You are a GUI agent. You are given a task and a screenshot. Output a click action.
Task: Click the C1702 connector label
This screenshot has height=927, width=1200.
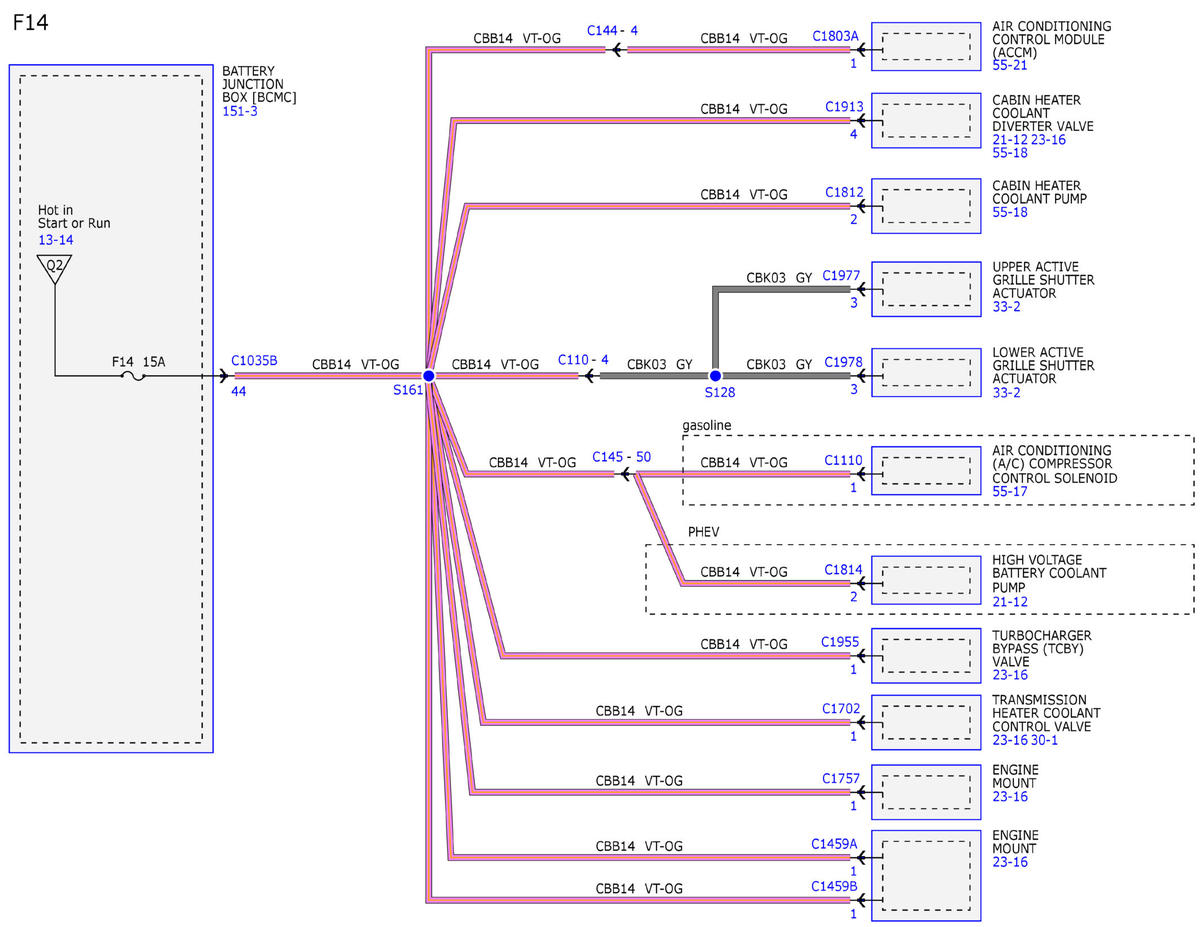click(841, 709)
